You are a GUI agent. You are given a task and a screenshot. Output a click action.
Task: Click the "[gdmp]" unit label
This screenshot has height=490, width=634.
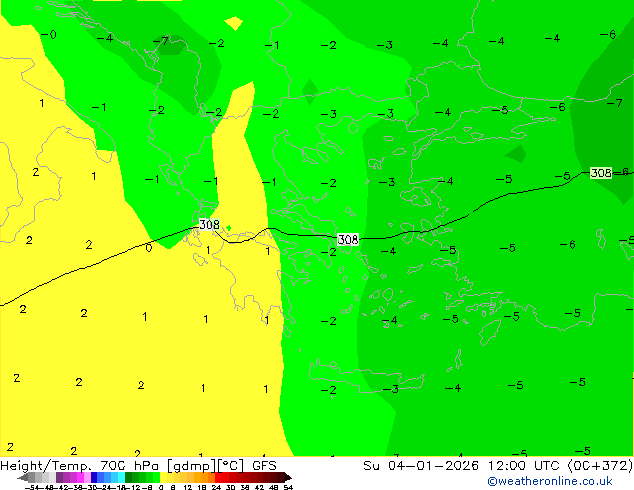point(192,466)
